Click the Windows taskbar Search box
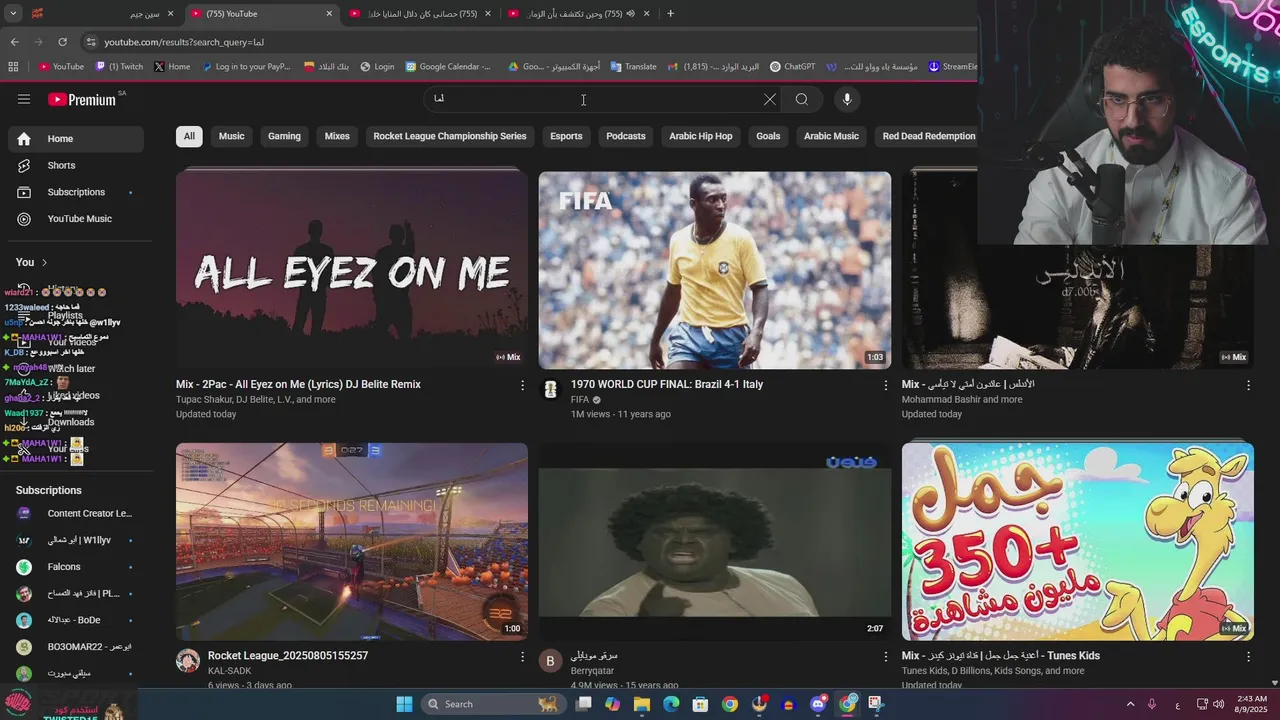The image size is (1280, 720). click(492, 704)
